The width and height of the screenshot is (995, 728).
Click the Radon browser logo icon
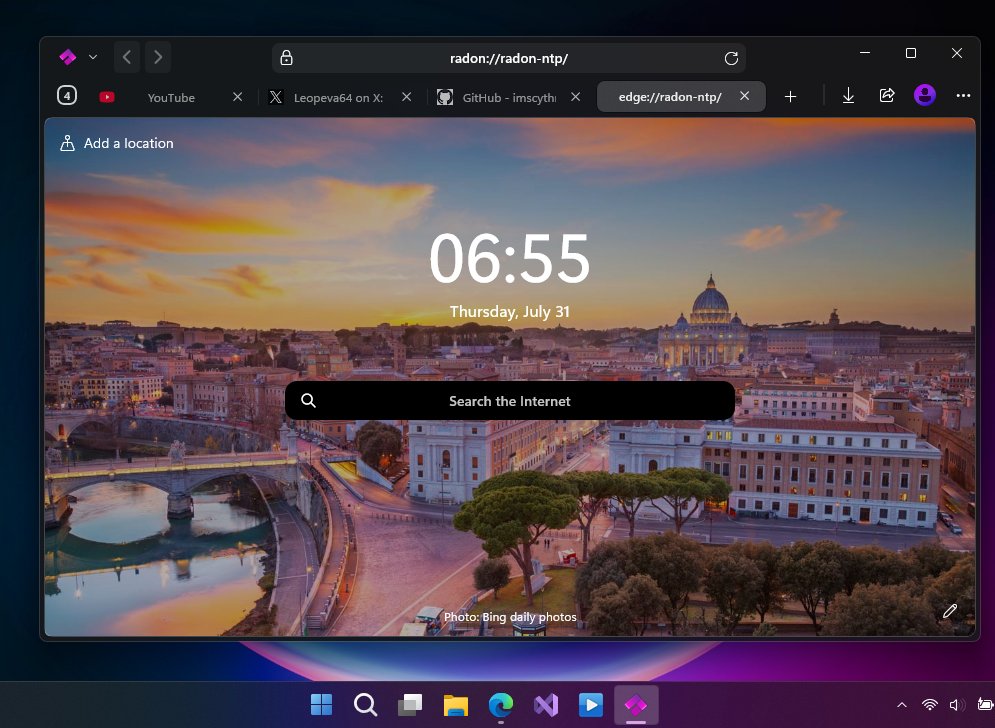tap(68, 57)
